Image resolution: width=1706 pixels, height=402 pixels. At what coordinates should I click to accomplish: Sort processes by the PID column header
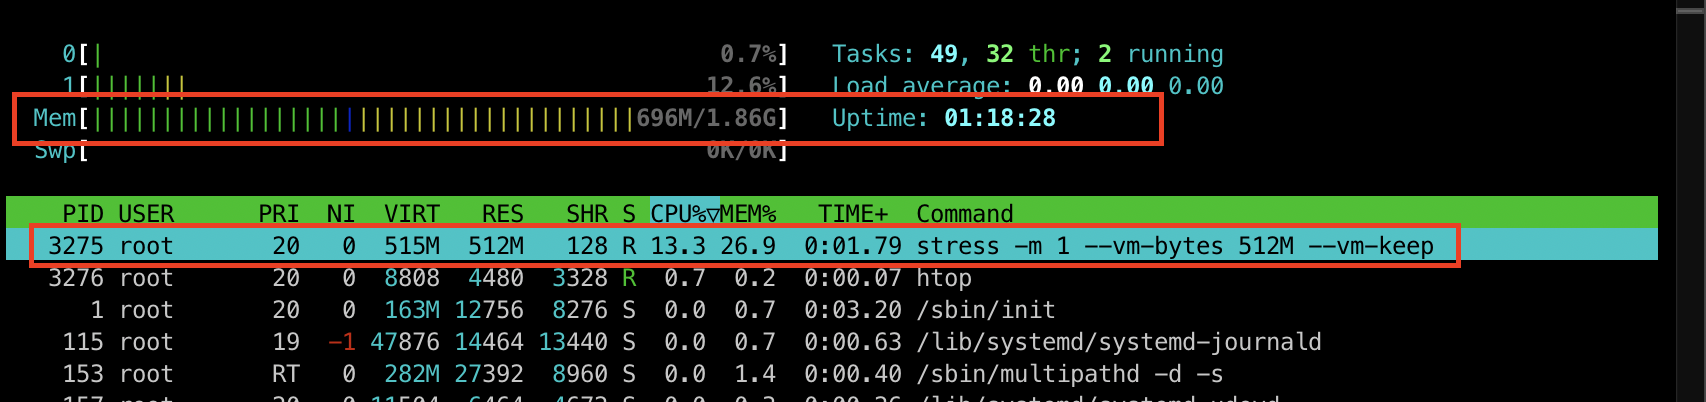pyautogui.click(x=82, y=214)
